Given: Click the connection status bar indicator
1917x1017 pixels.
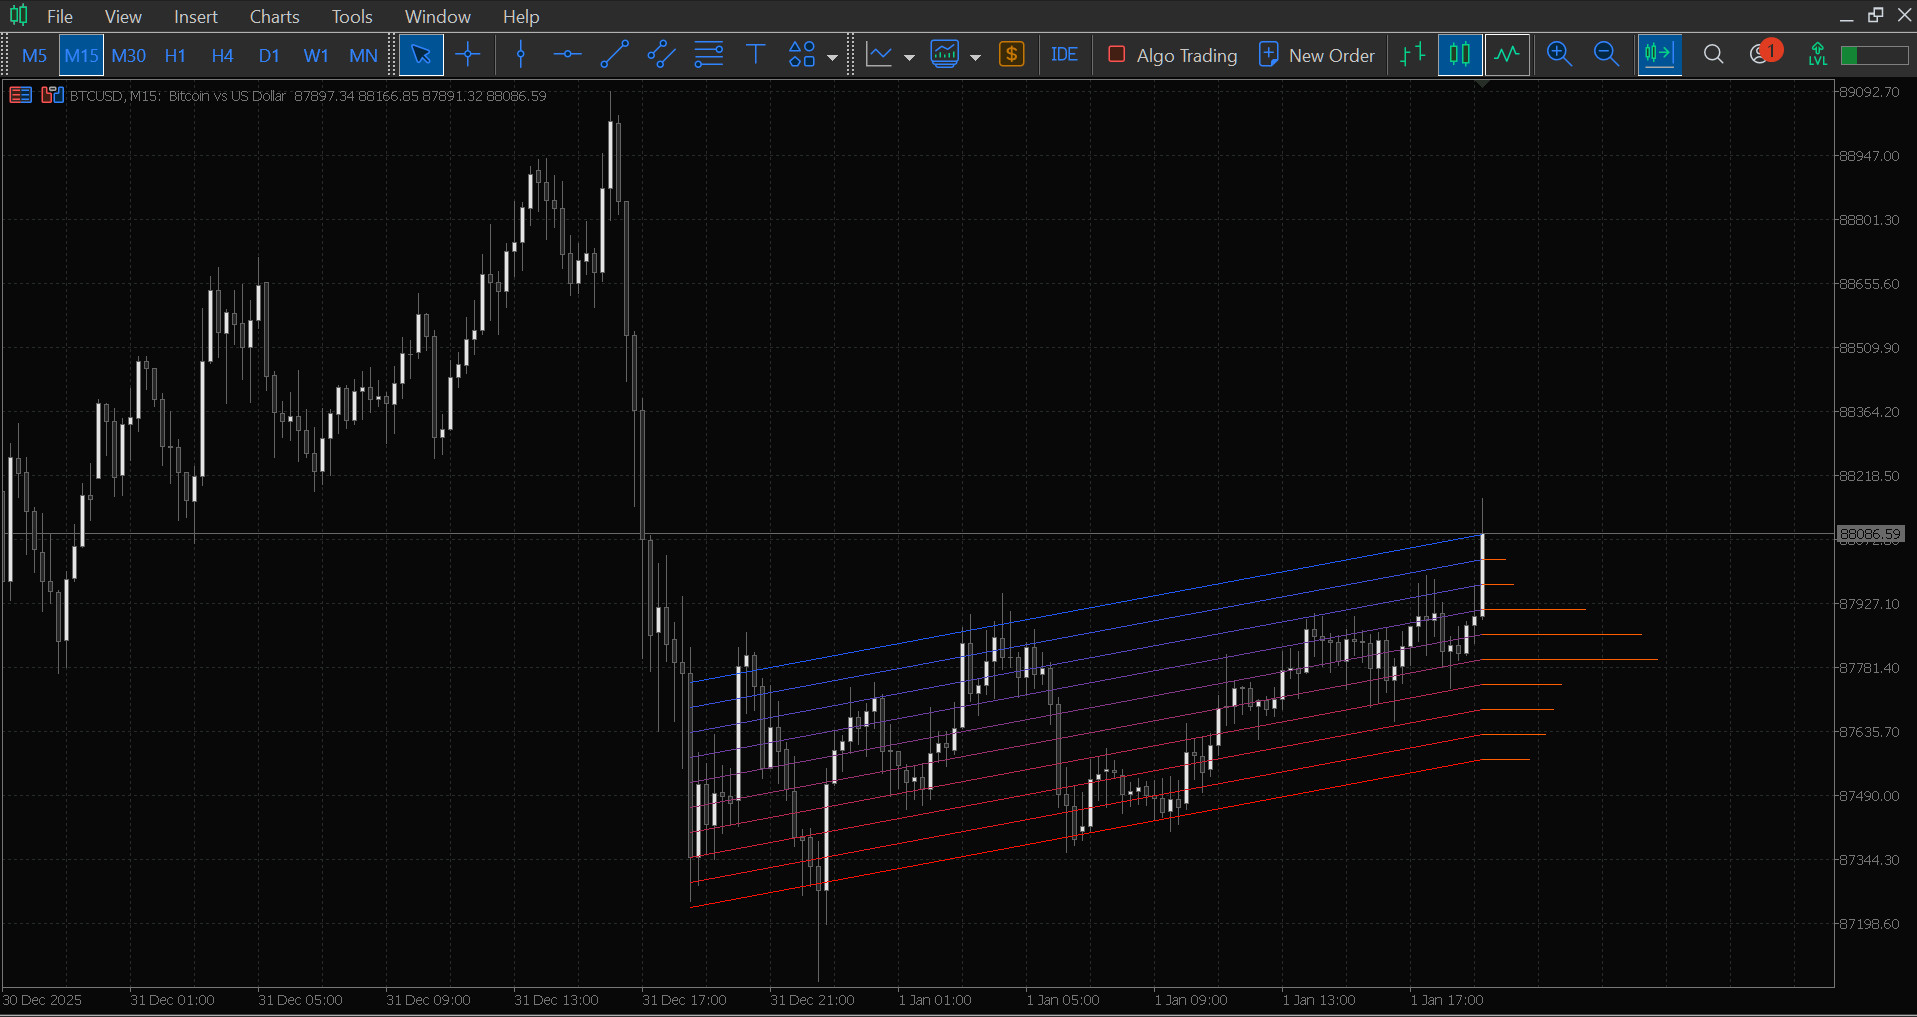Looking at the screenshot, I should tap(1875, 56).
